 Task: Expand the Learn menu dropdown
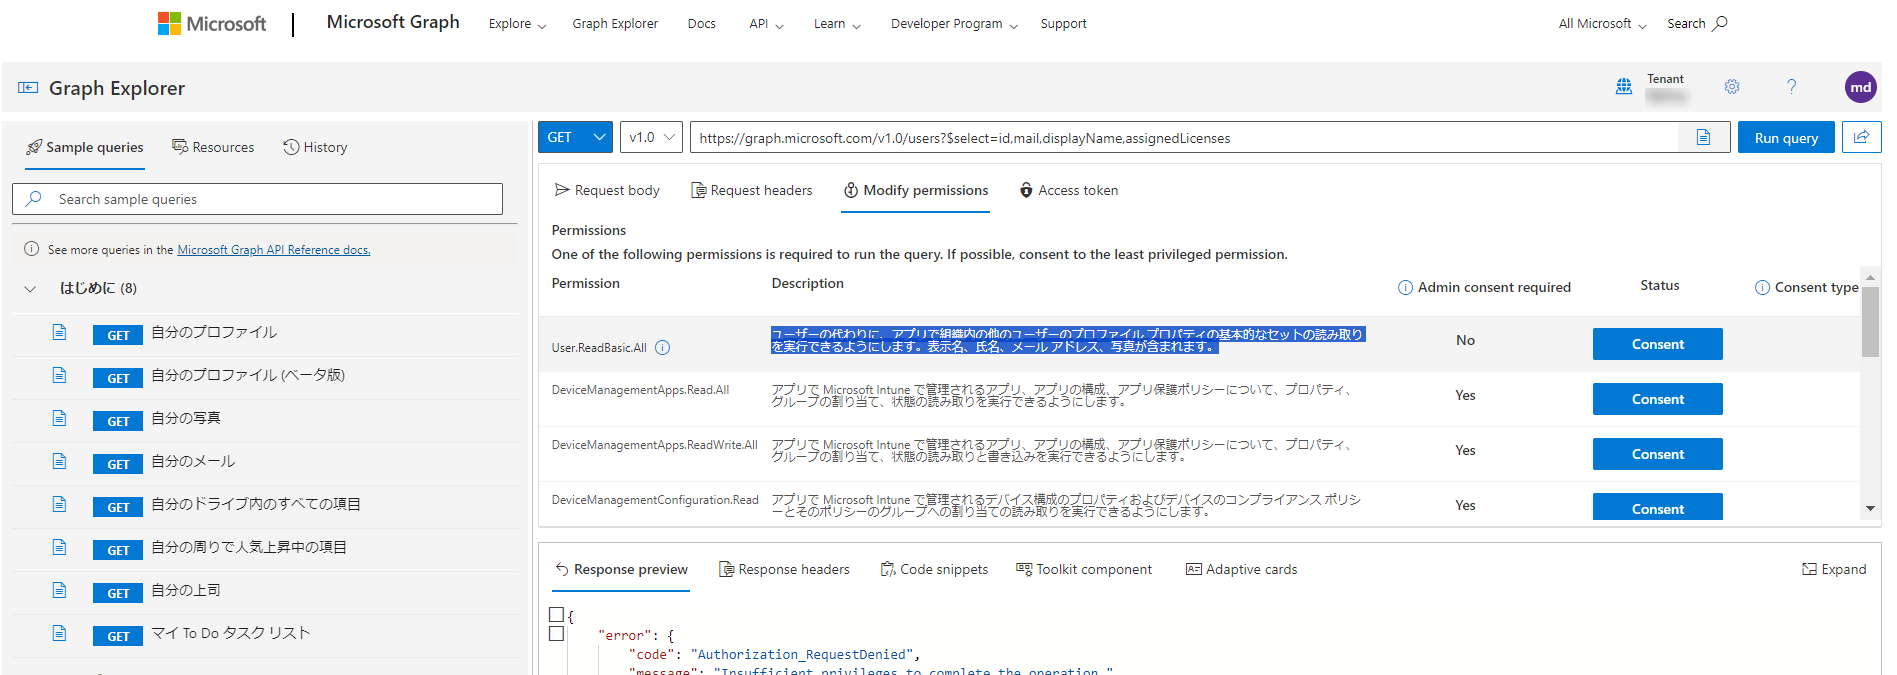(x=837, y=24)
